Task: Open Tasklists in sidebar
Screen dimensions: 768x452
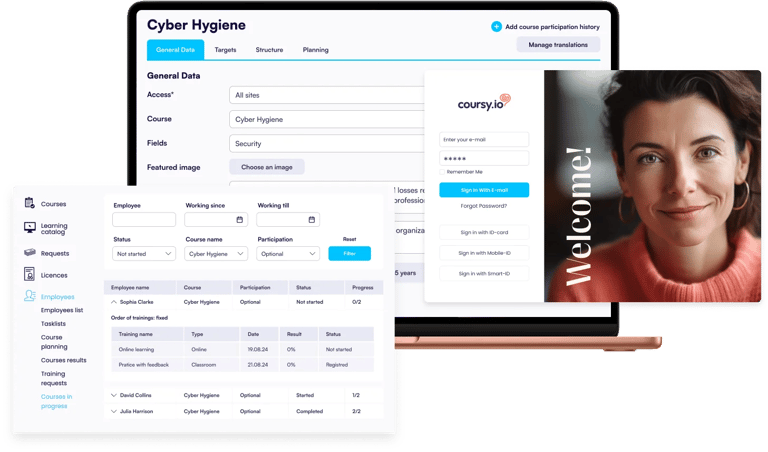Action: (53, 324)
